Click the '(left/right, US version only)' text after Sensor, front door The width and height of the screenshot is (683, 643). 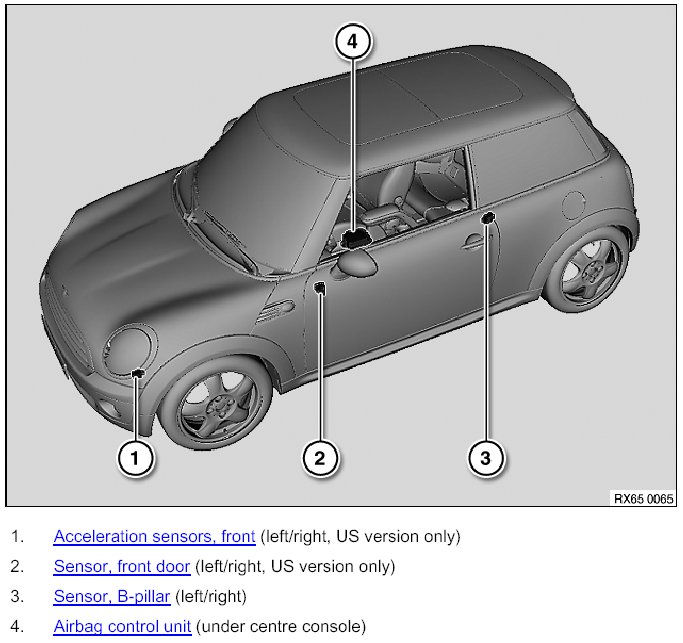pos(295,566)
